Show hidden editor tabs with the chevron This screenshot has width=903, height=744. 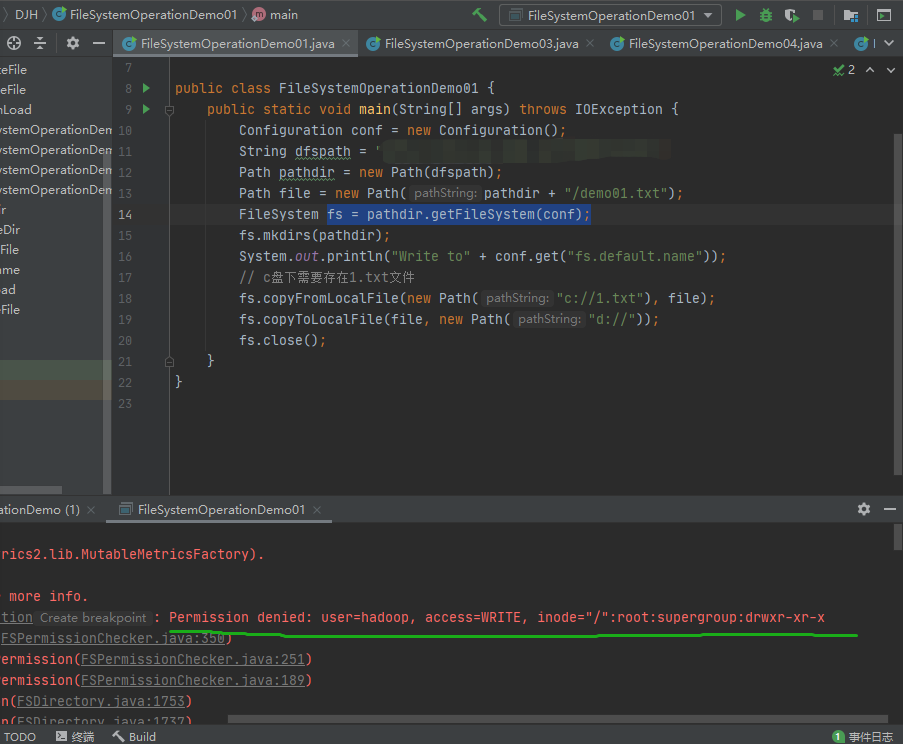(x=889, y=43)
